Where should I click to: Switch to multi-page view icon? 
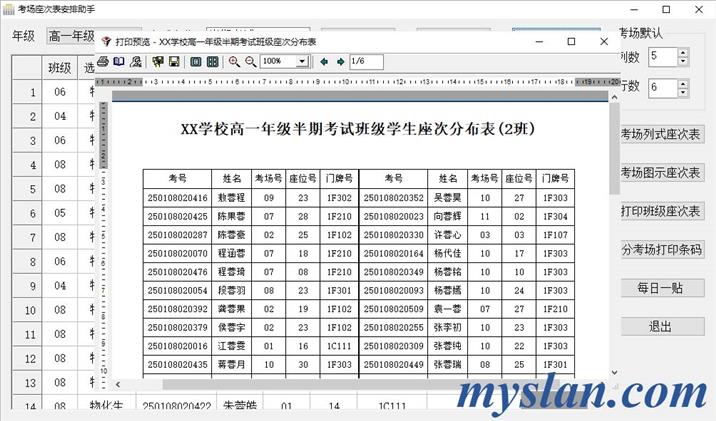pyautogui.click(x=213, y=61)
